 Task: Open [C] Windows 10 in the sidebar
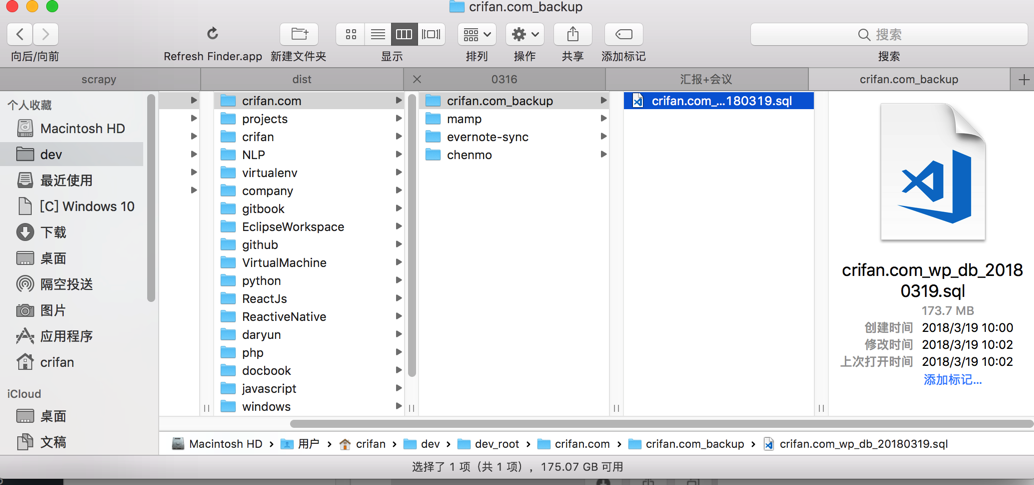click(x=71, y=206)
